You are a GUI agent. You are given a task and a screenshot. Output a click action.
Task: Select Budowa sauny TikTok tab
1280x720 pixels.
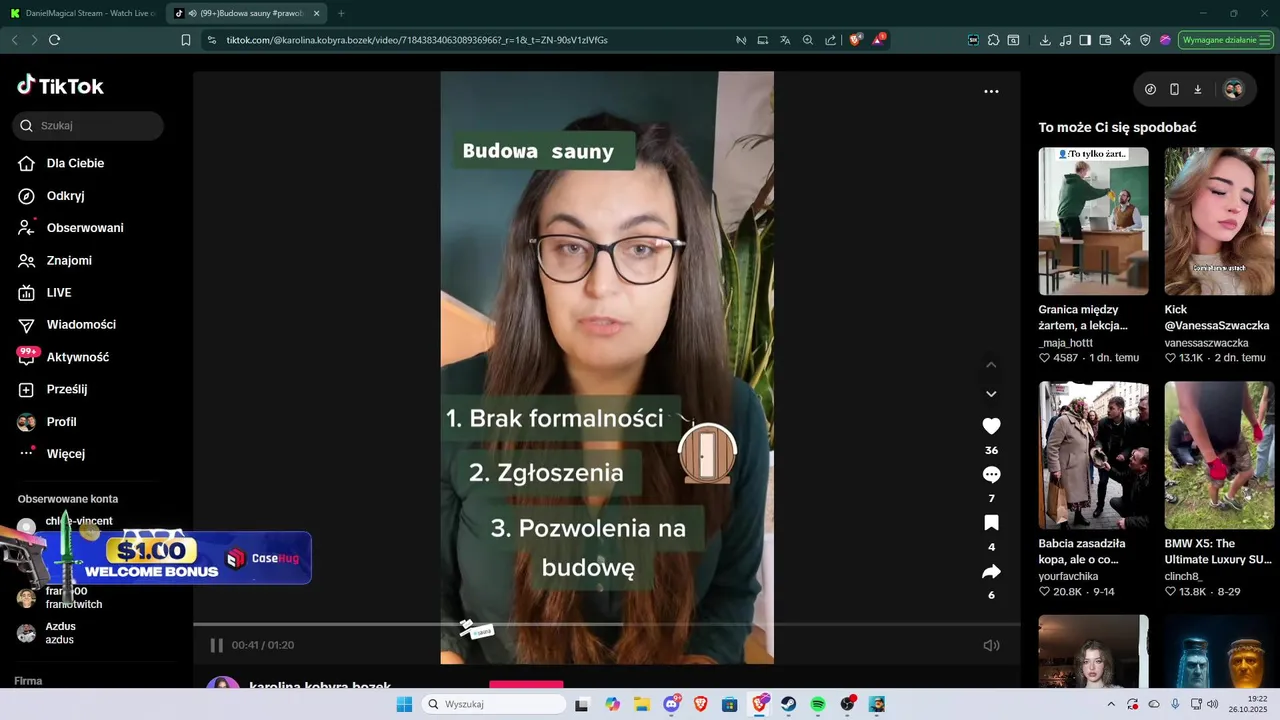pyautogui.click(x=246, y=13)
